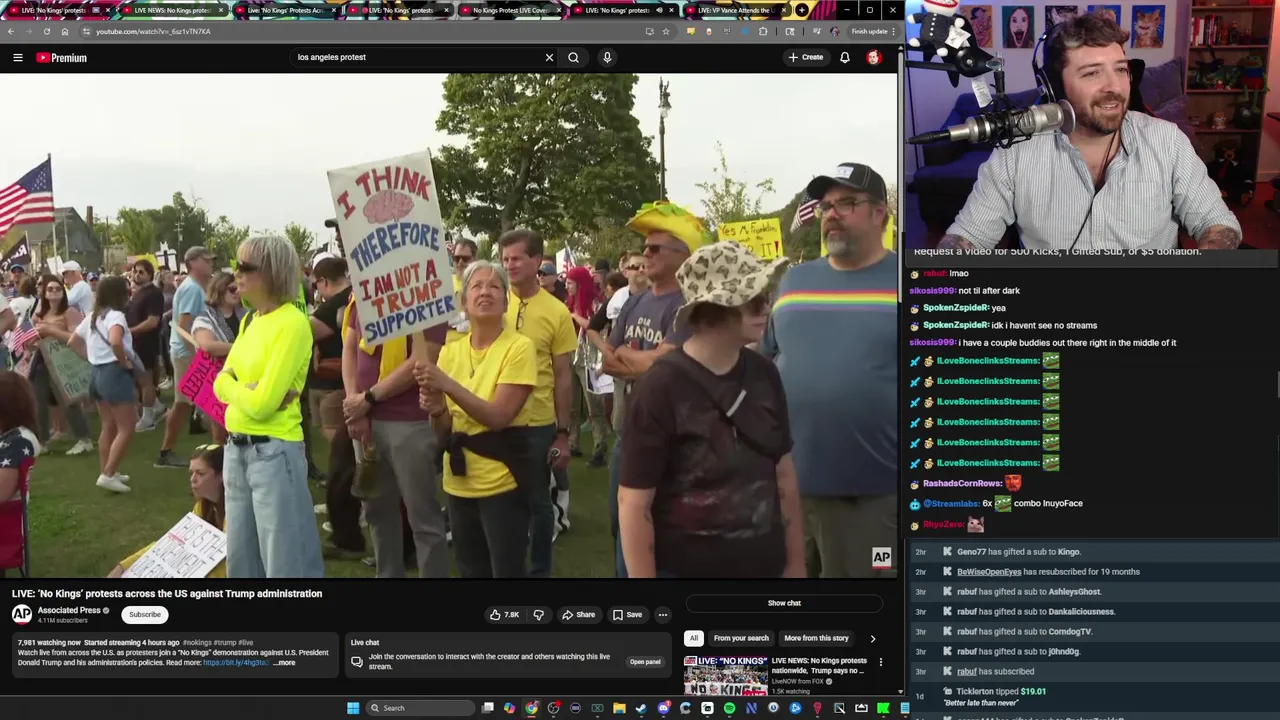Open LIVE NEWS No Kings thumbnail
This screenshot has height=720, width=1280.
pos(725,675)
